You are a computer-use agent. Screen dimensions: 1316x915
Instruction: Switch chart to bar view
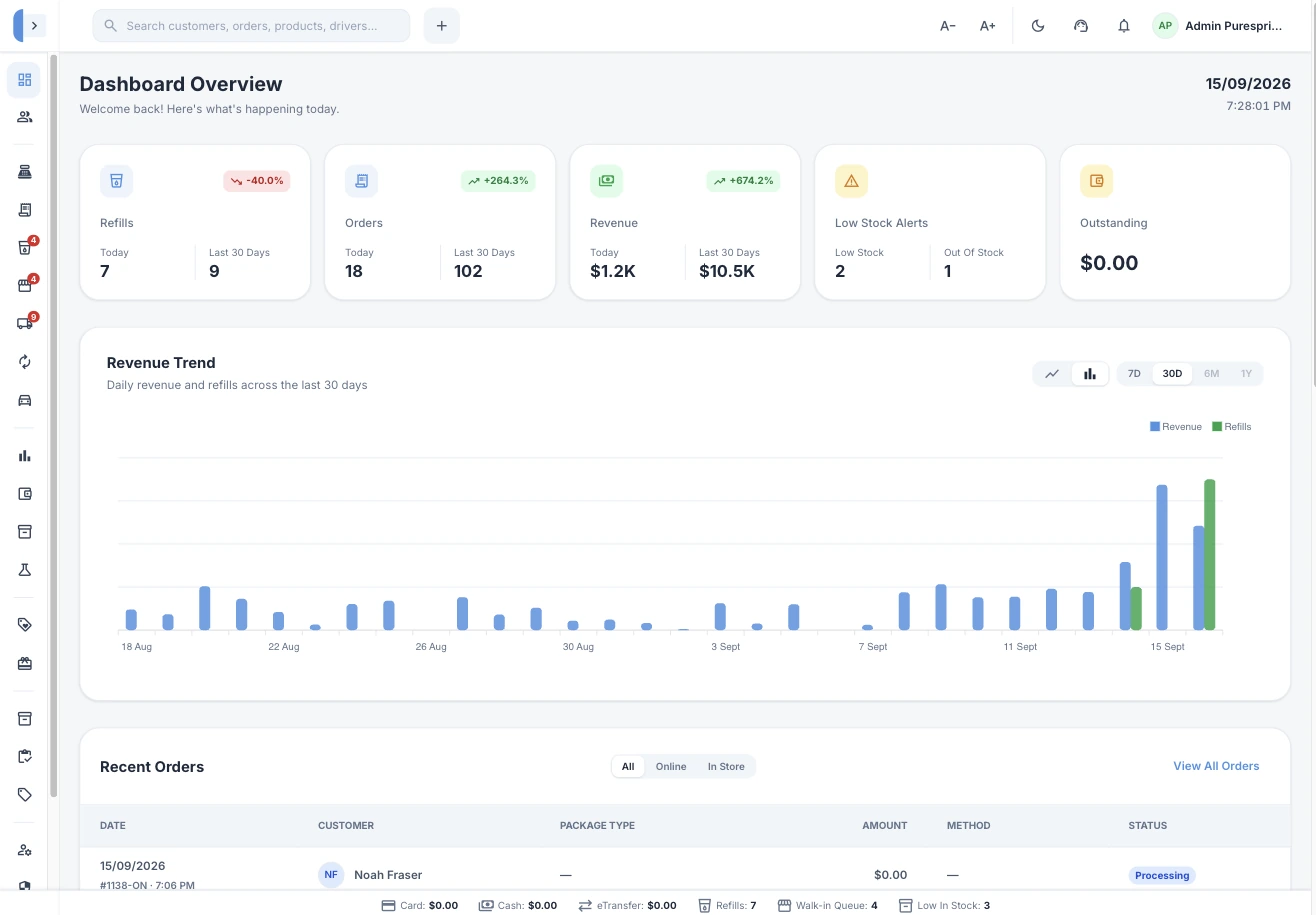coord(1090,374)
